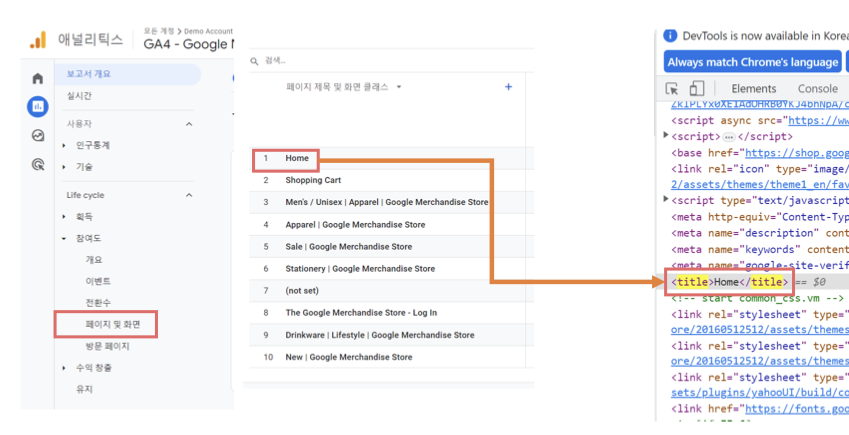Open 유지 report
Viewport: 849px width, 435px height.
pos(84,389)
